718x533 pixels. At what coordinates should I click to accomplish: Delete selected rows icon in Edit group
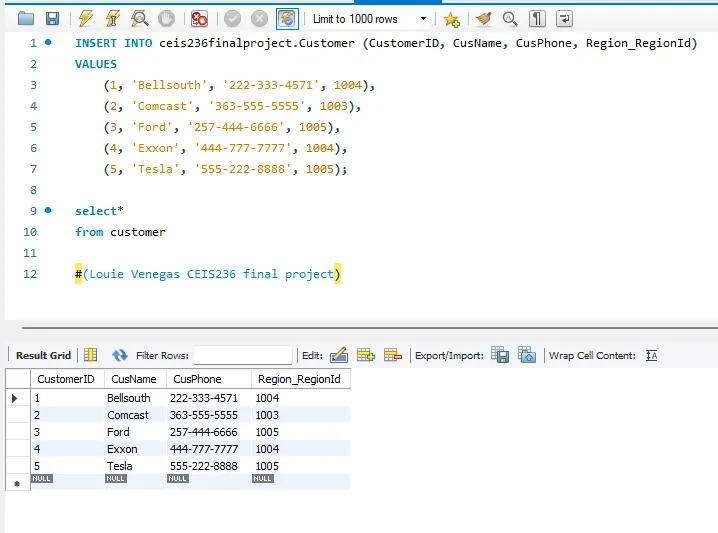[x=393, y=355]
